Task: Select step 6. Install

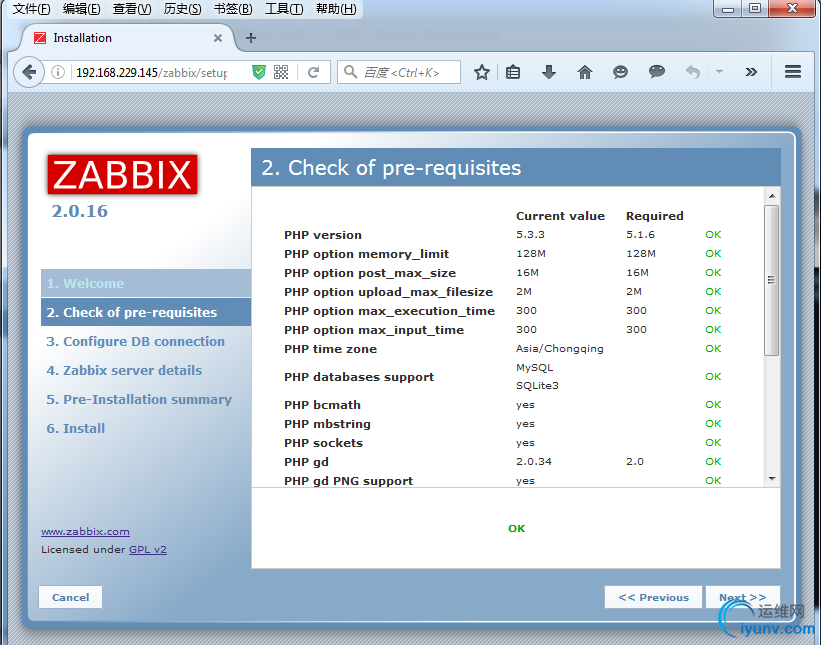Action: pyautogui.click(x=76, y=428)
